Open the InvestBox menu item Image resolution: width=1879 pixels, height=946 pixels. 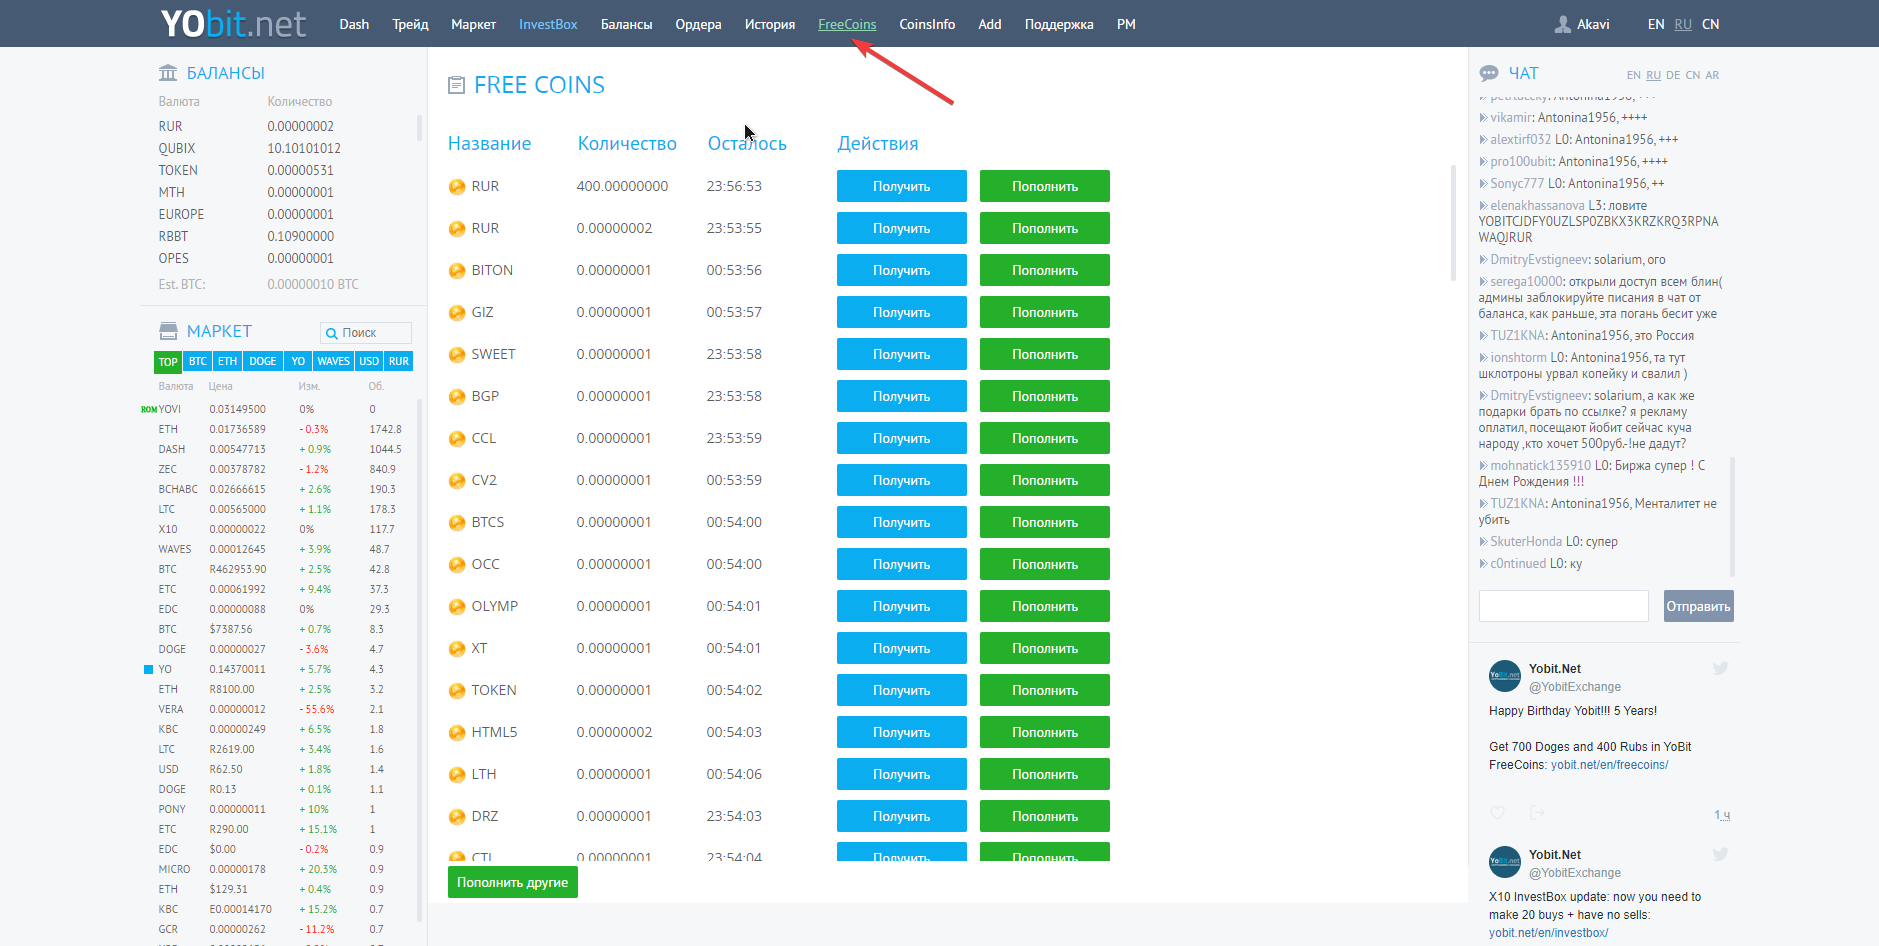(x=548, y=24)
